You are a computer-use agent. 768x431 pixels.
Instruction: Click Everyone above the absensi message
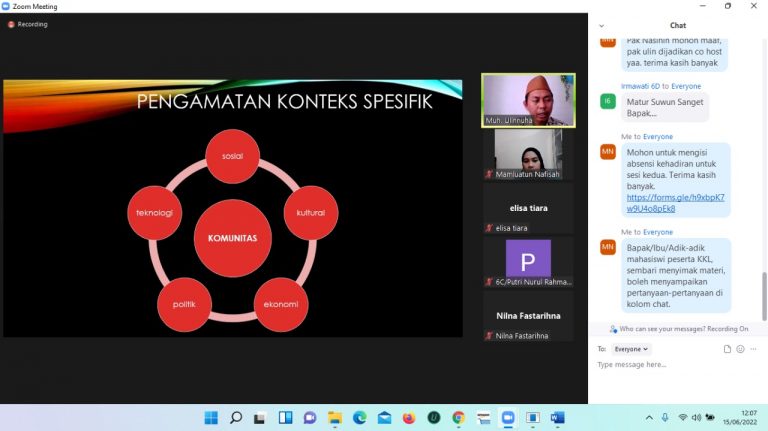[658, 137]
